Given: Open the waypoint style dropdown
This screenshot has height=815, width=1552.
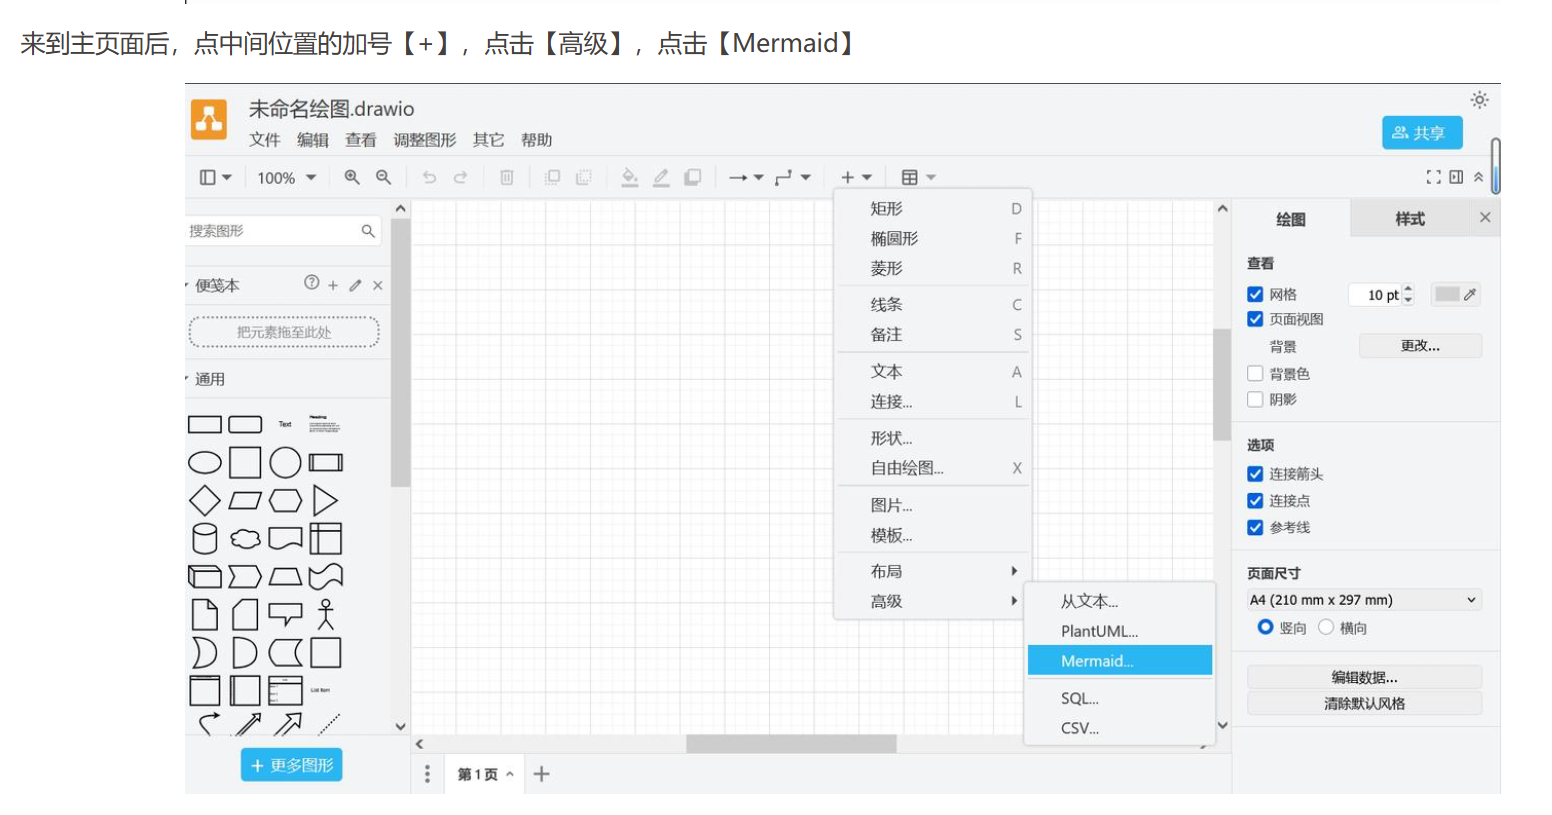Looking at the screenshot, I should pos(792,177).
